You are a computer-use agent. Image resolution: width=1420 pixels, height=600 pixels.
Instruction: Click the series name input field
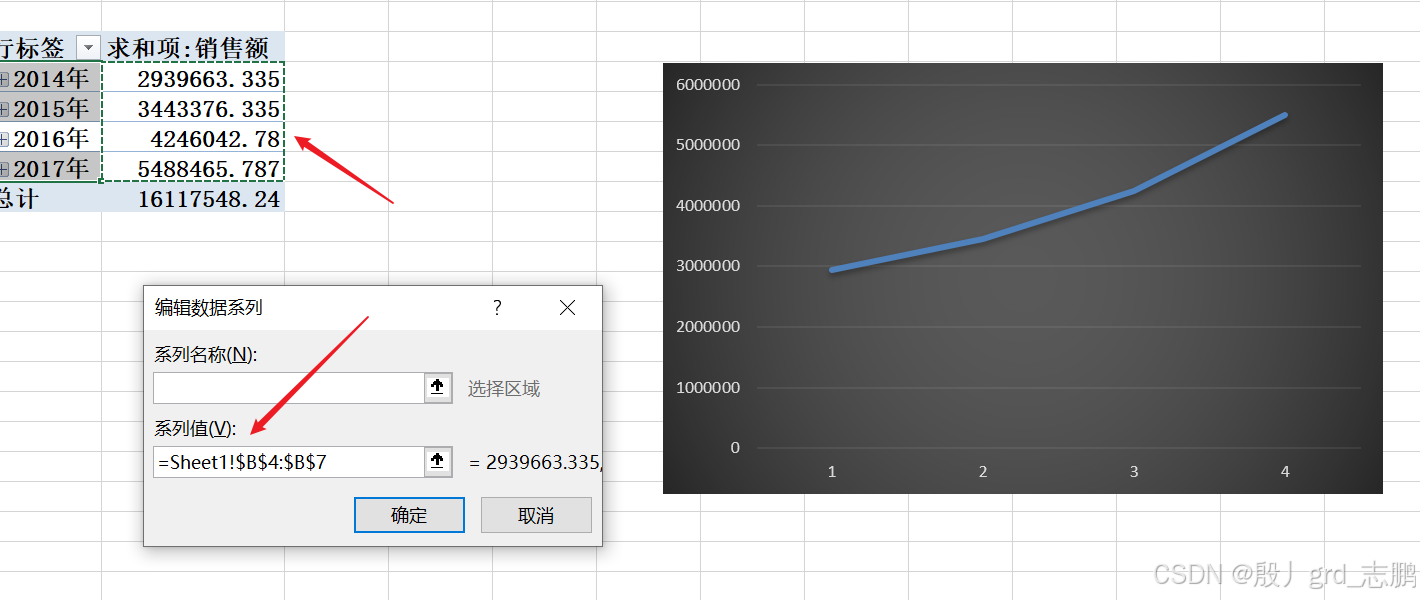point(290,388)
